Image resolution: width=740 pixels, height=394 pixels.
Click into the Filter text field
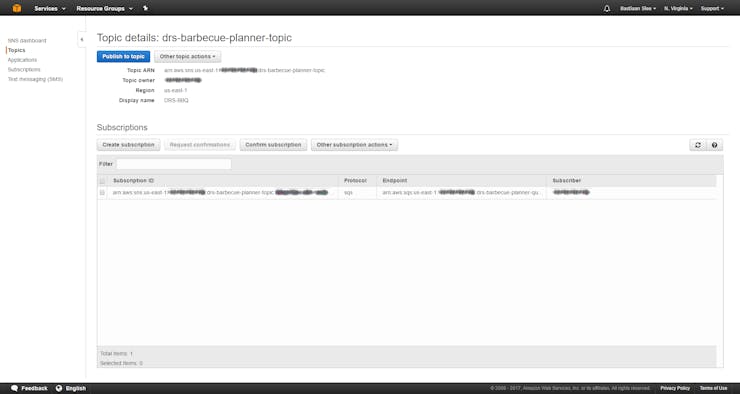174,164
